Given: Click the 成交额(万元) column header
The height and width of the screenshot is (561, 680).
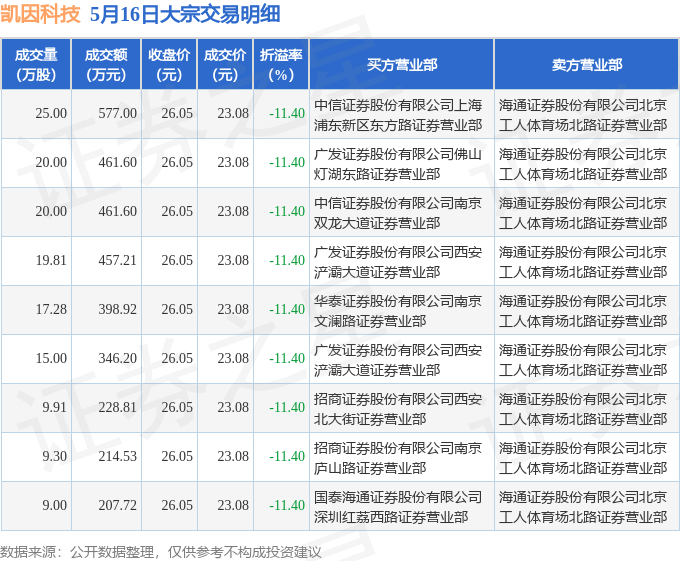Looking at the screenshot, I should (x=106, y=65).
